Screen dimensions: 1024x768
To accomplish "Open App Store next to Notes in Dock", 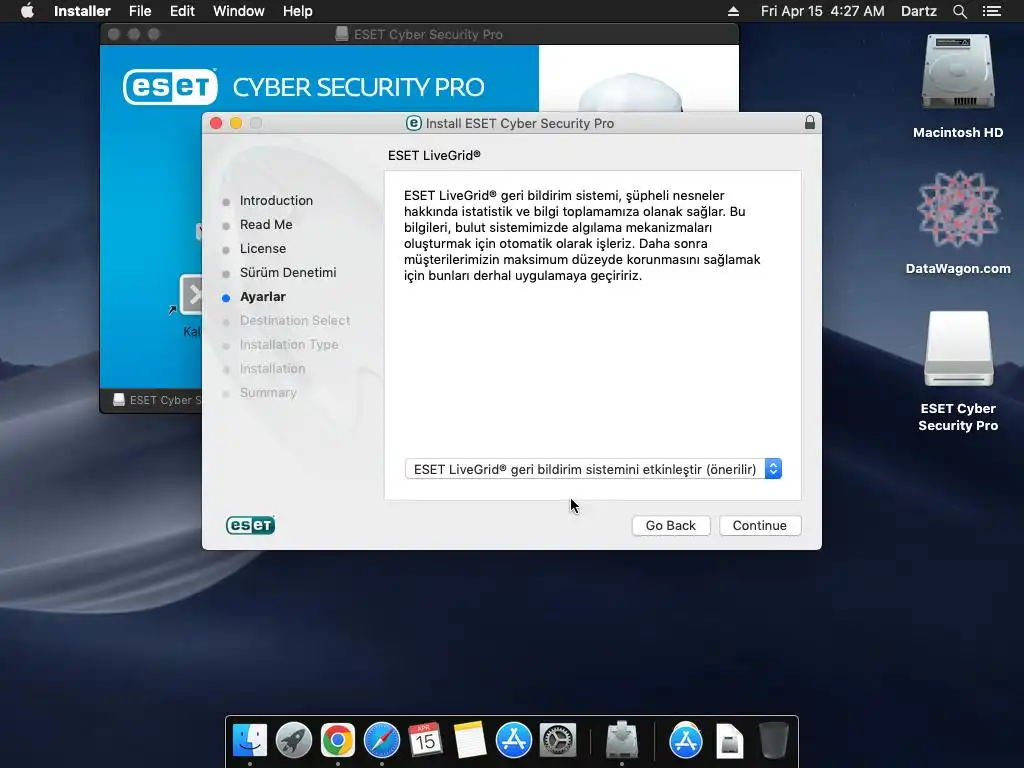I will (513, 741).
